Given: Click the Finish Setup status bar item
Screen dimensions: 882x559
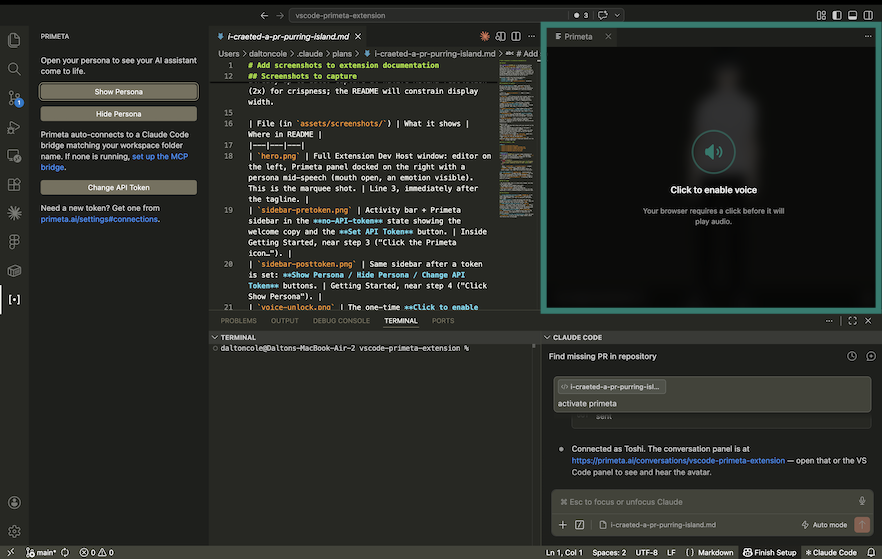Looking at the screenshot, I should (x=770, y=552).
